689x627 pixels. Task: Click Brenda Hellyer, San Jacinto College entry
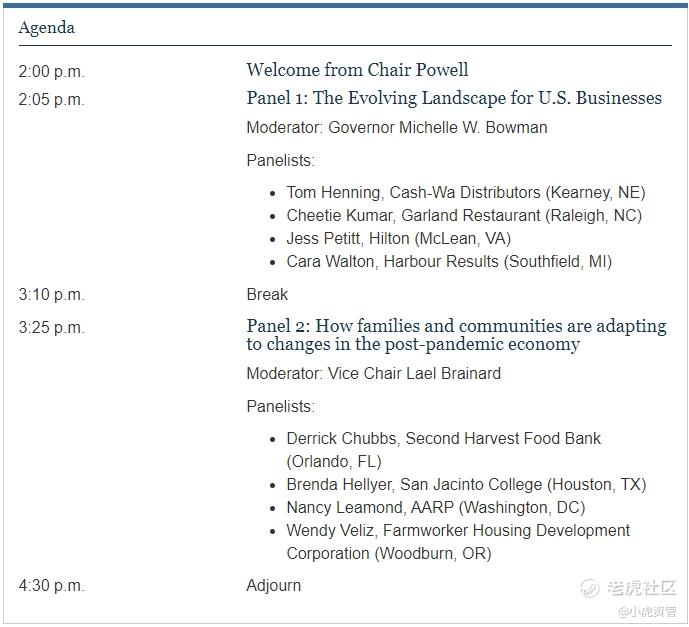click(466, 485)
